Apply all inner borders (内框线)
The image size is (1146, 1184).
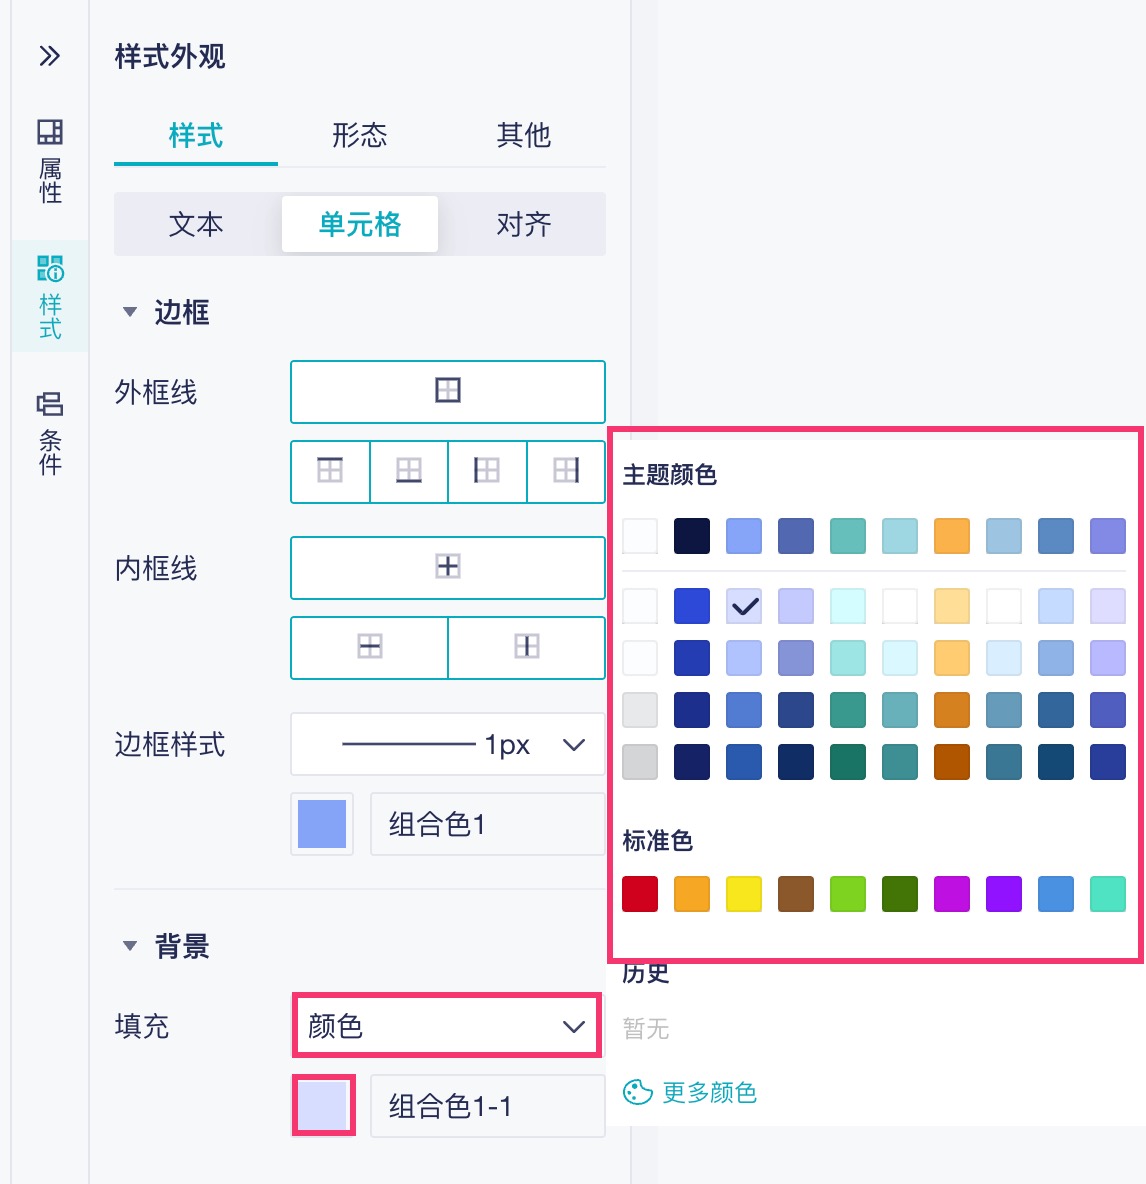447,567
